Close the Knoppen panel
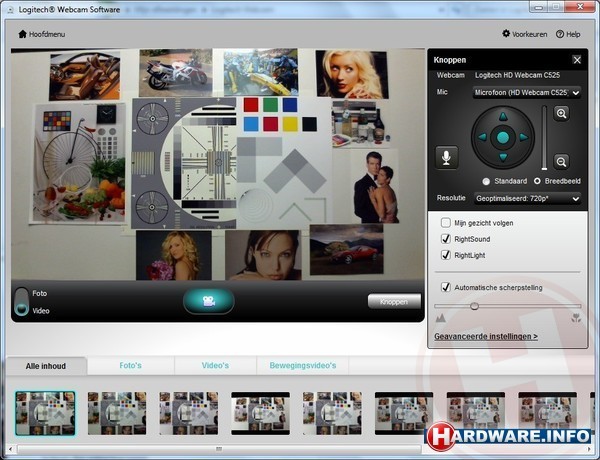Screen dimensions: 600x460 [x=577, y=60]
